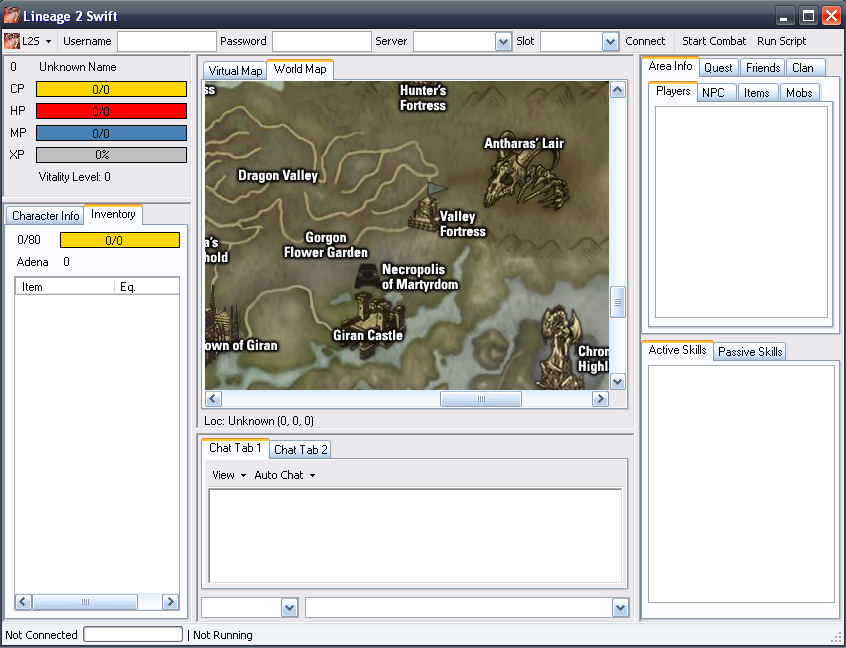Open the Area Info tab
The image size is (846, 648).
[670, 66]
